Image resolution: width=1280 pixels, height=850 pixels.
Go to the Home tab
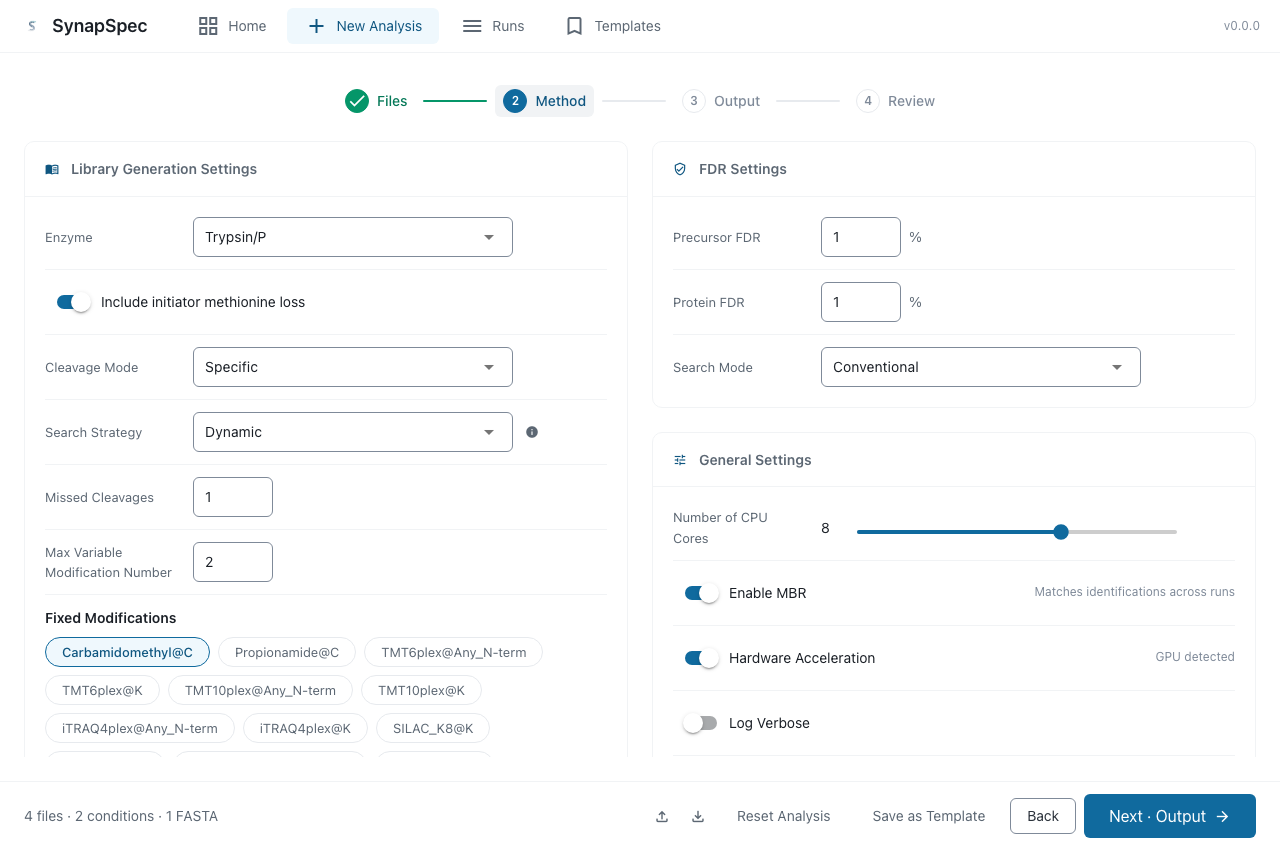tap(232, 26)
